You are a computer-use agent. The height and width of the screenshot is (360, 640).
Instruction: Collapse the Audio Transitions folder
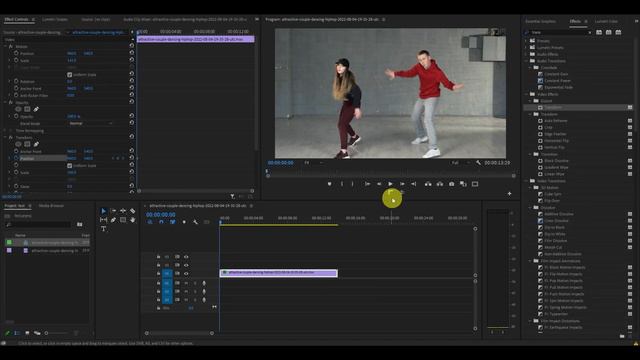527,61
